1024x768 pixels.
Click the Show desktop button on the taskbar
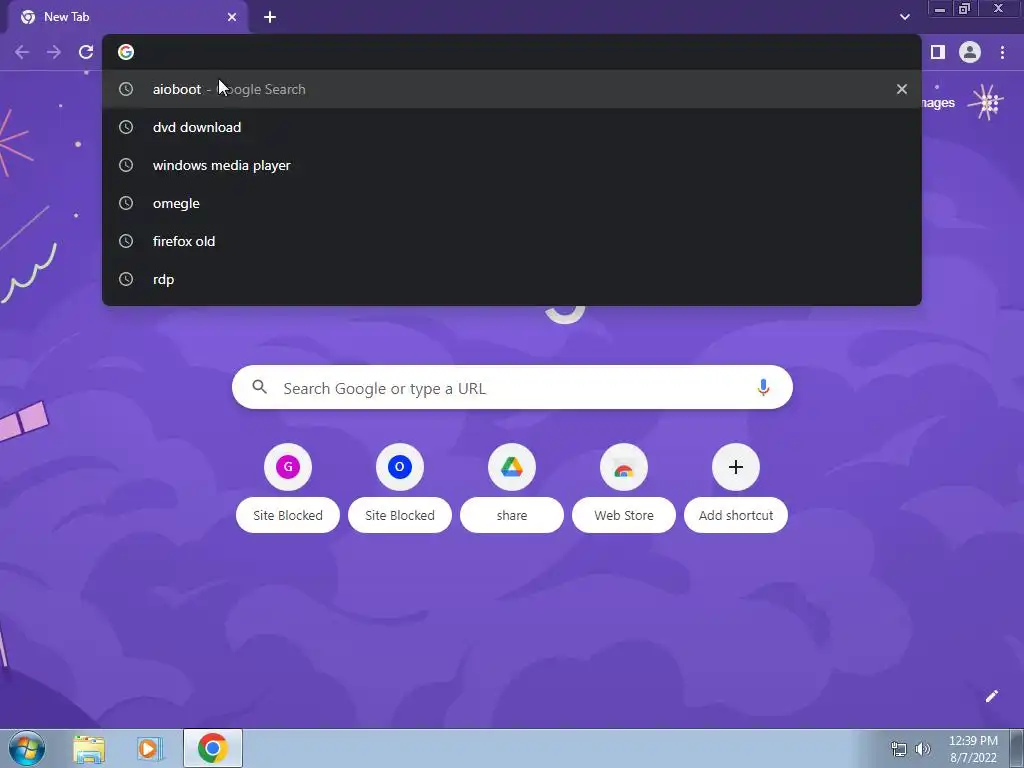coord(1017,748)
